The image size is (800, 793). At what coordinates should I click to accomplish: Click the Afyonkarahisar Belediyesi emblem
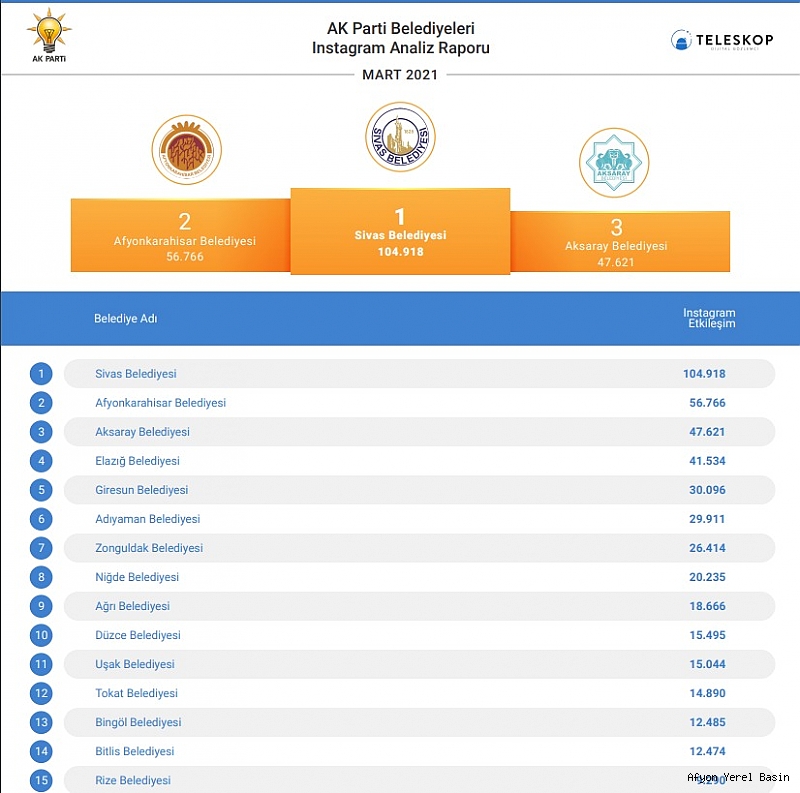click(x=186, y=150)
